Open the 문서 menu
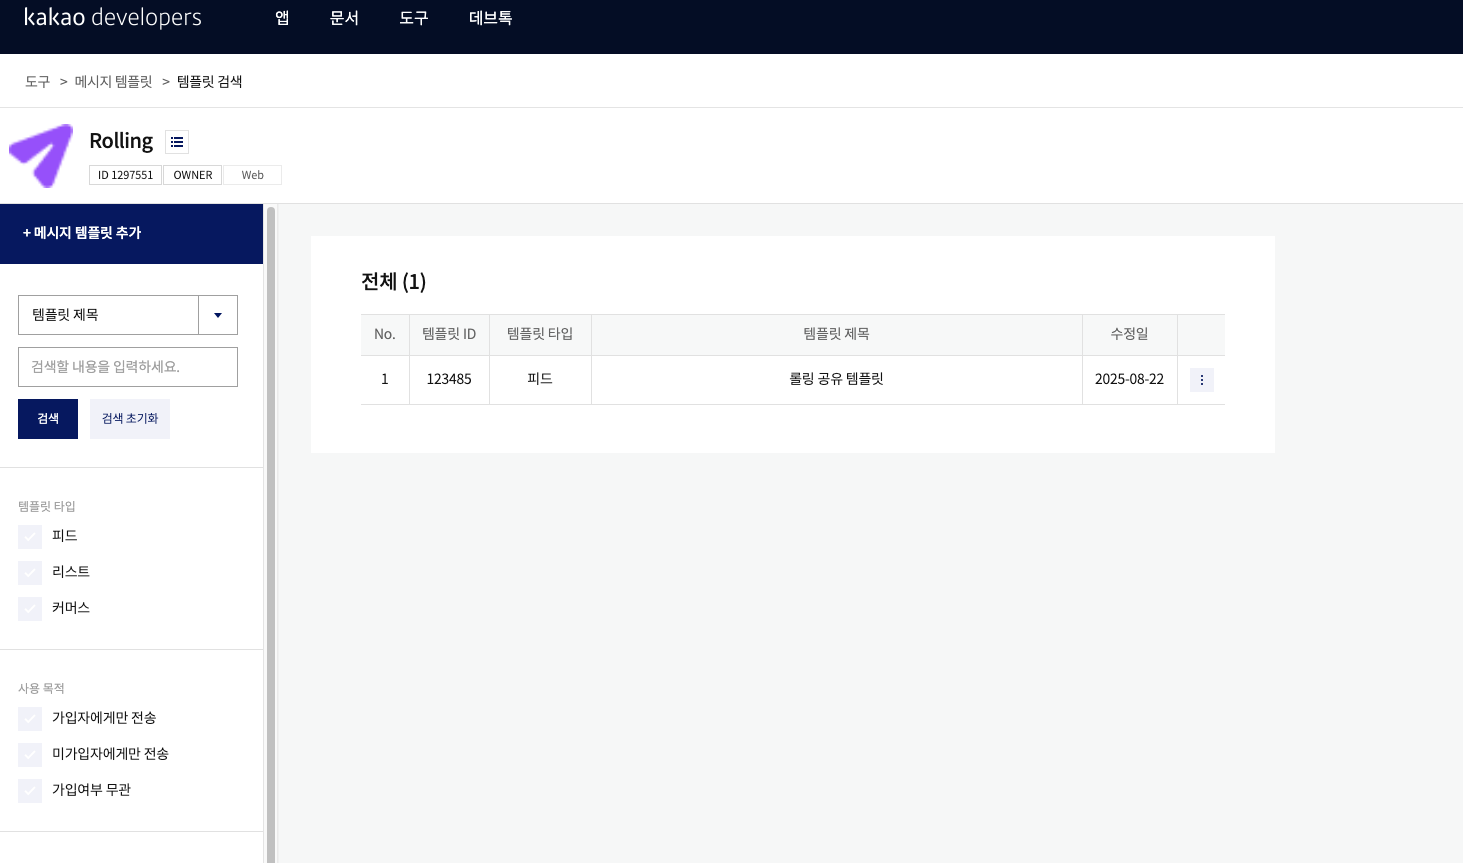The image size is (1463, 863). coord(344,17)
